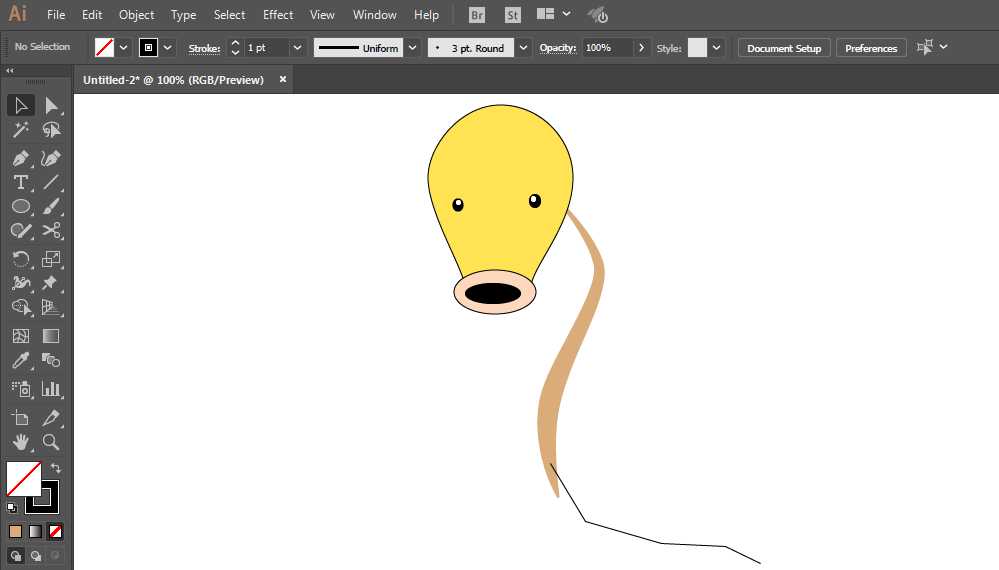Open the stroke weight dropdown
This screenshot has height=570, width=999.
[297, 48]
